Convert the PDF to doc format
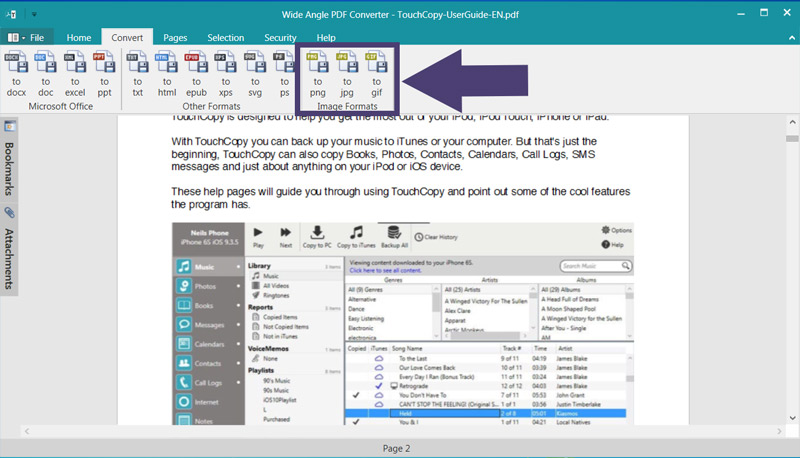800x458 pixels. coord(45,73)
